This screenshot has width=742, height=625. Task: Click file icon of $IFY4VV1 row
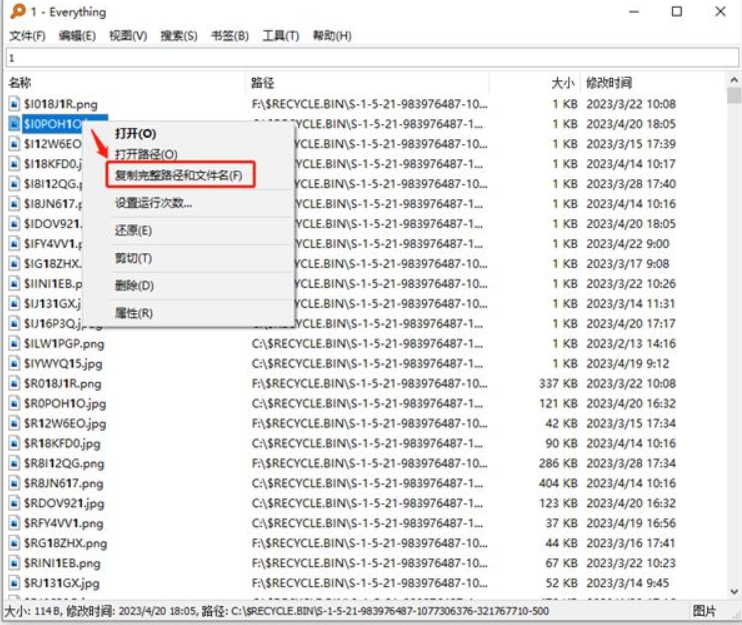pos(15,244)
